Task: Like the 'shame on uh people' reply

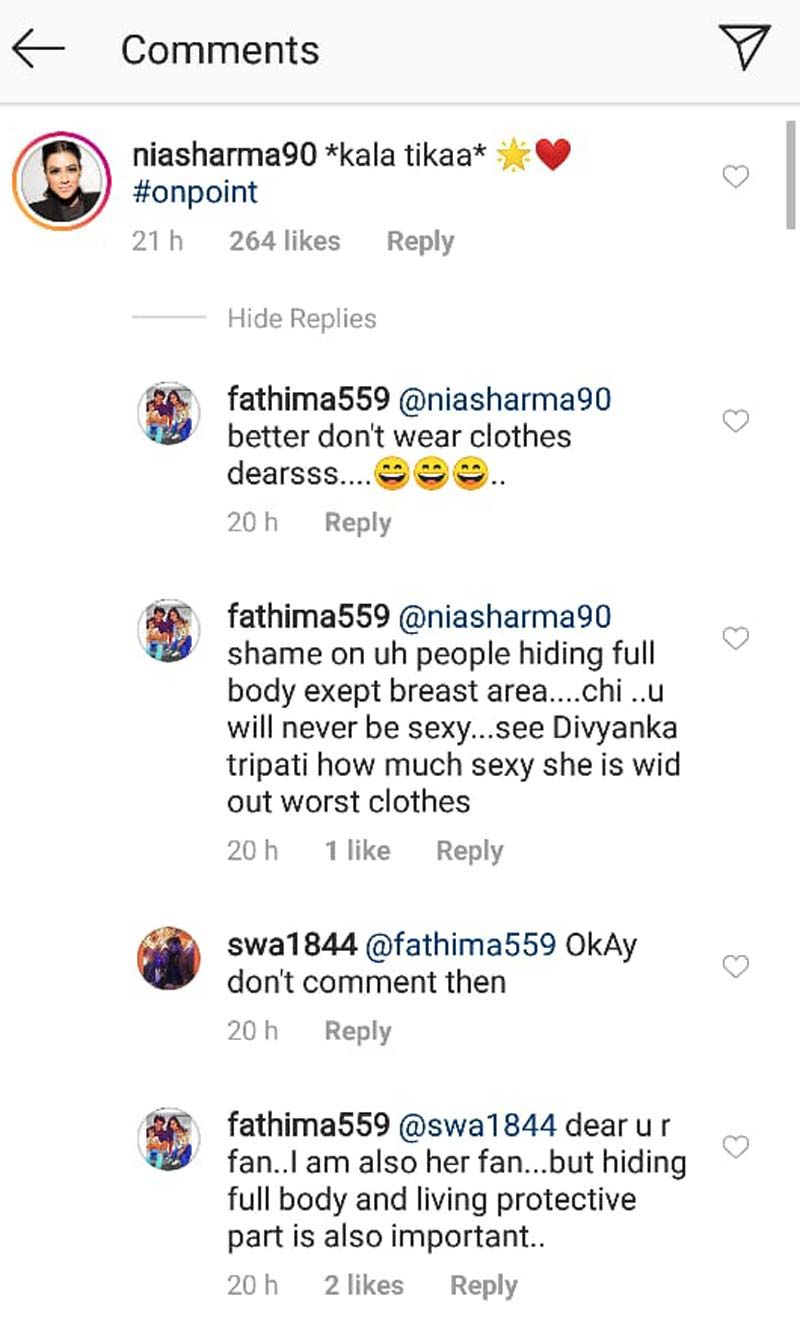Action: pyautogui.click(x=736, y=638)
